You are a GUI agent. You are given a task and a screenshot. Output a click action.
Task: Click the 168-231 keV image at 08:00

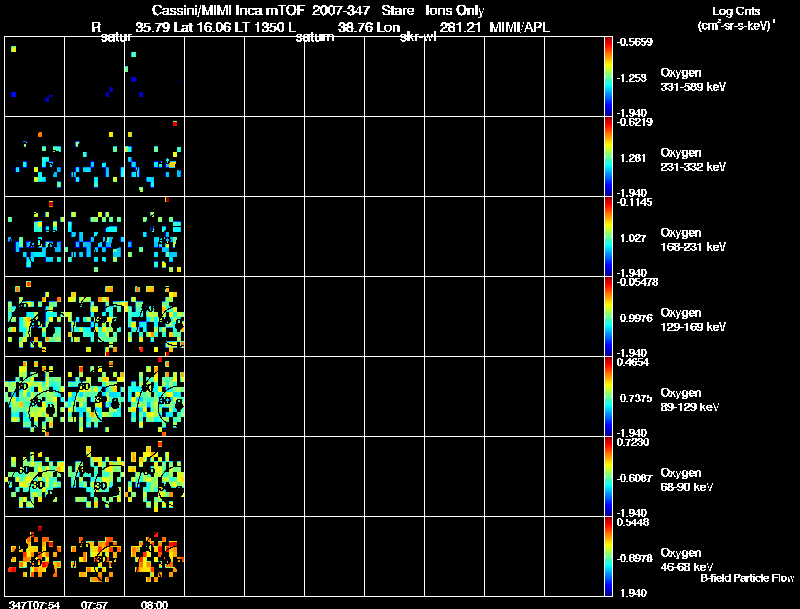pos(155,236)
